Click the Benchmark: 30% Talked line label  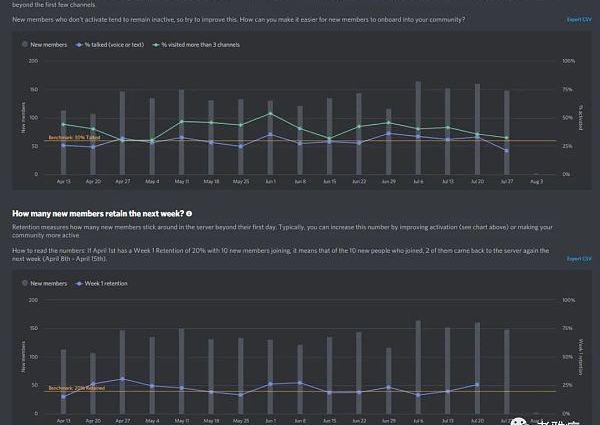coord(74,137)
